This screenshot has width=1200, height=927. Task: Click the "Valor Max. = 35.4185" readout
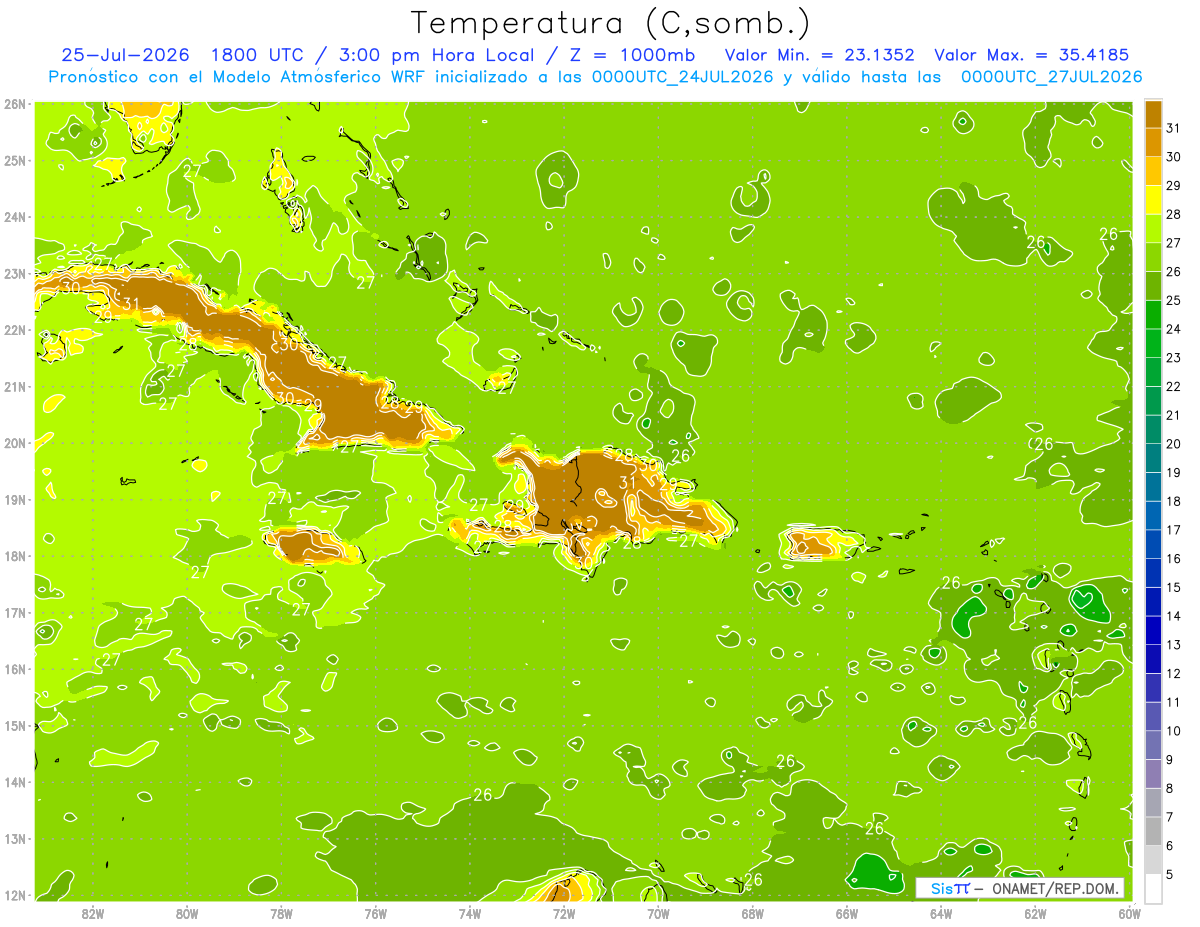pyautogui.click(x=1033, y=55)
